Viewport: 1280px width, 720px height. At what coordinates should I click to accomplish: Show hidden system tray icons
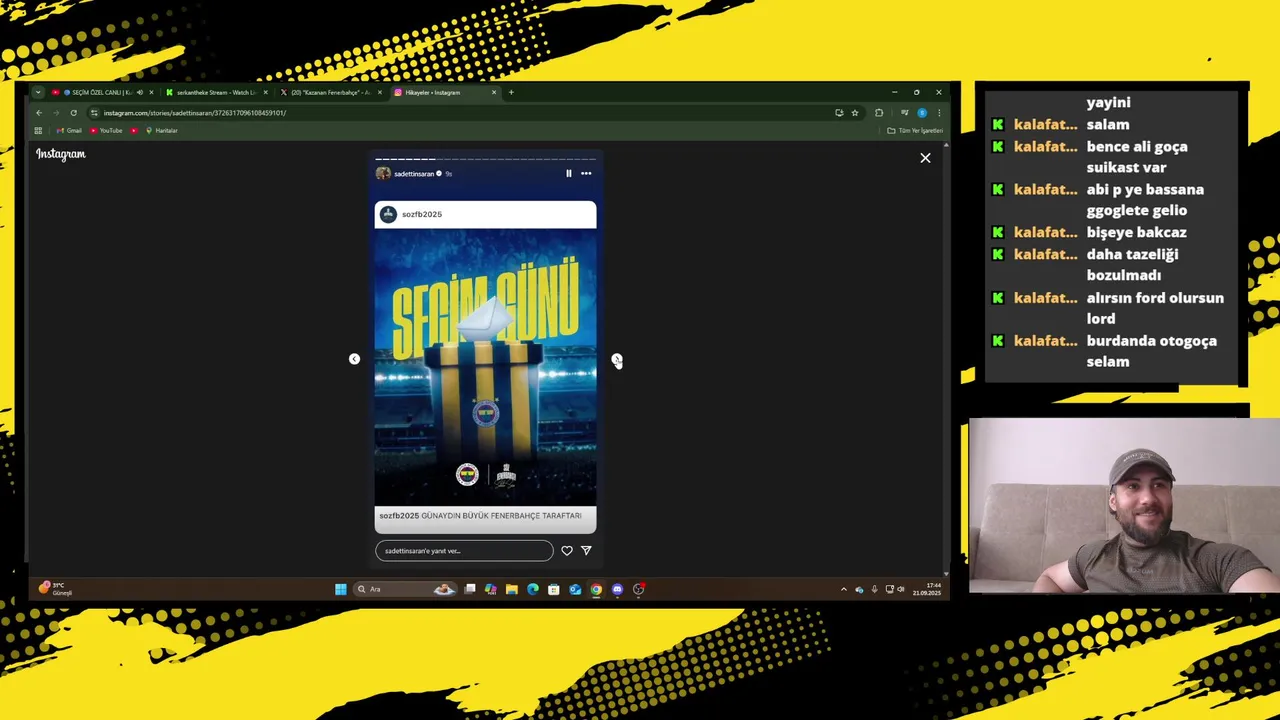843,589
